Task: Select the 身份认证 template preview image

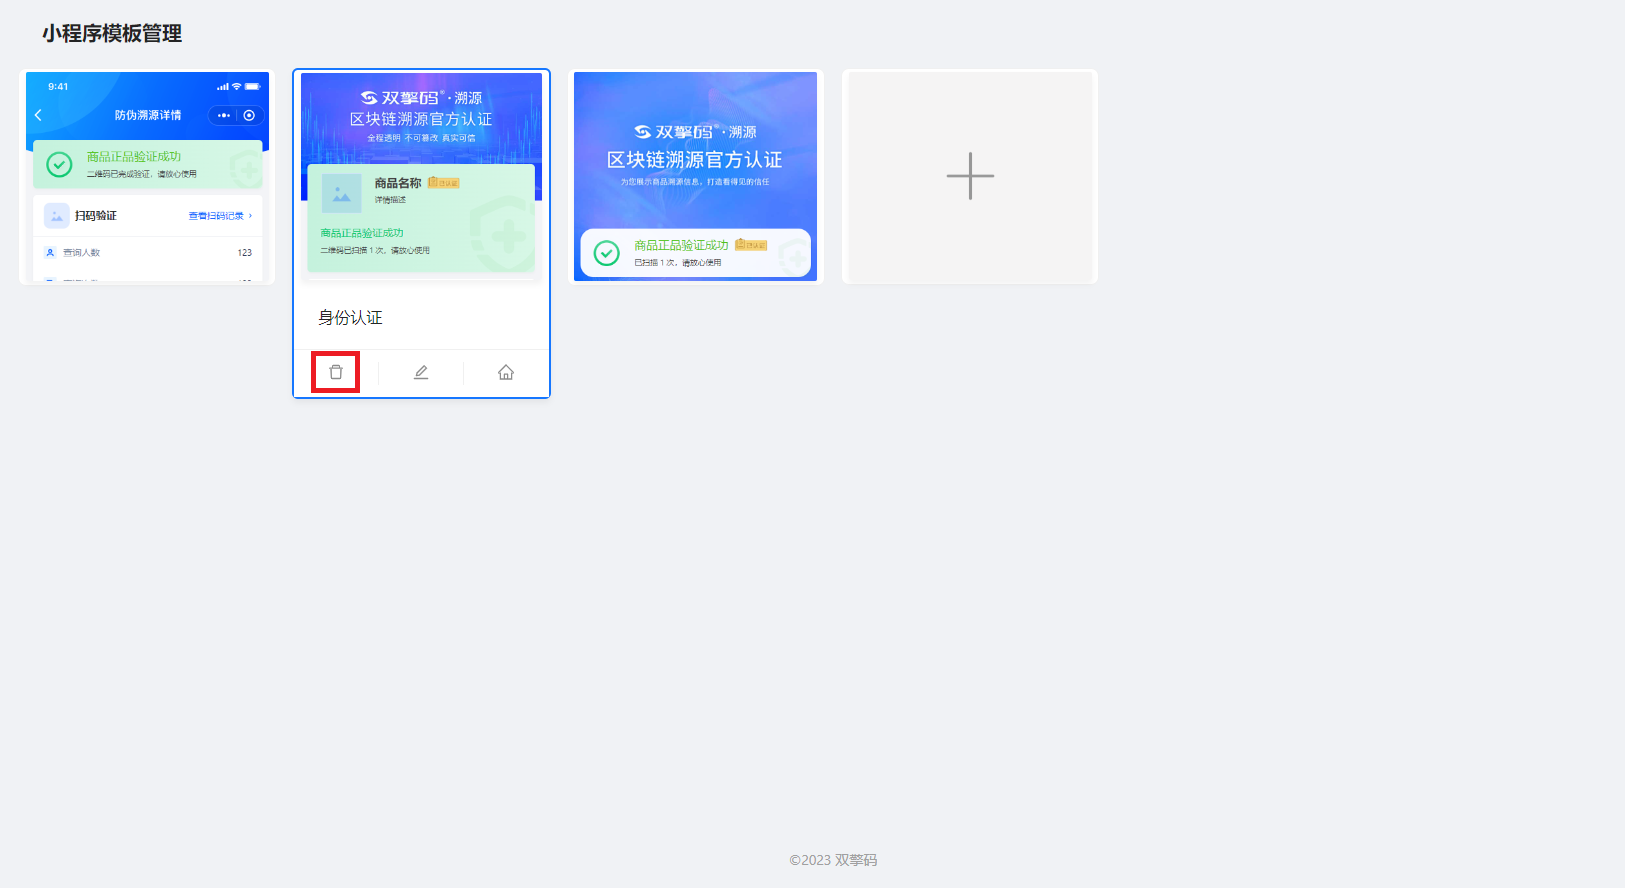Action: (x=421, y=177)
